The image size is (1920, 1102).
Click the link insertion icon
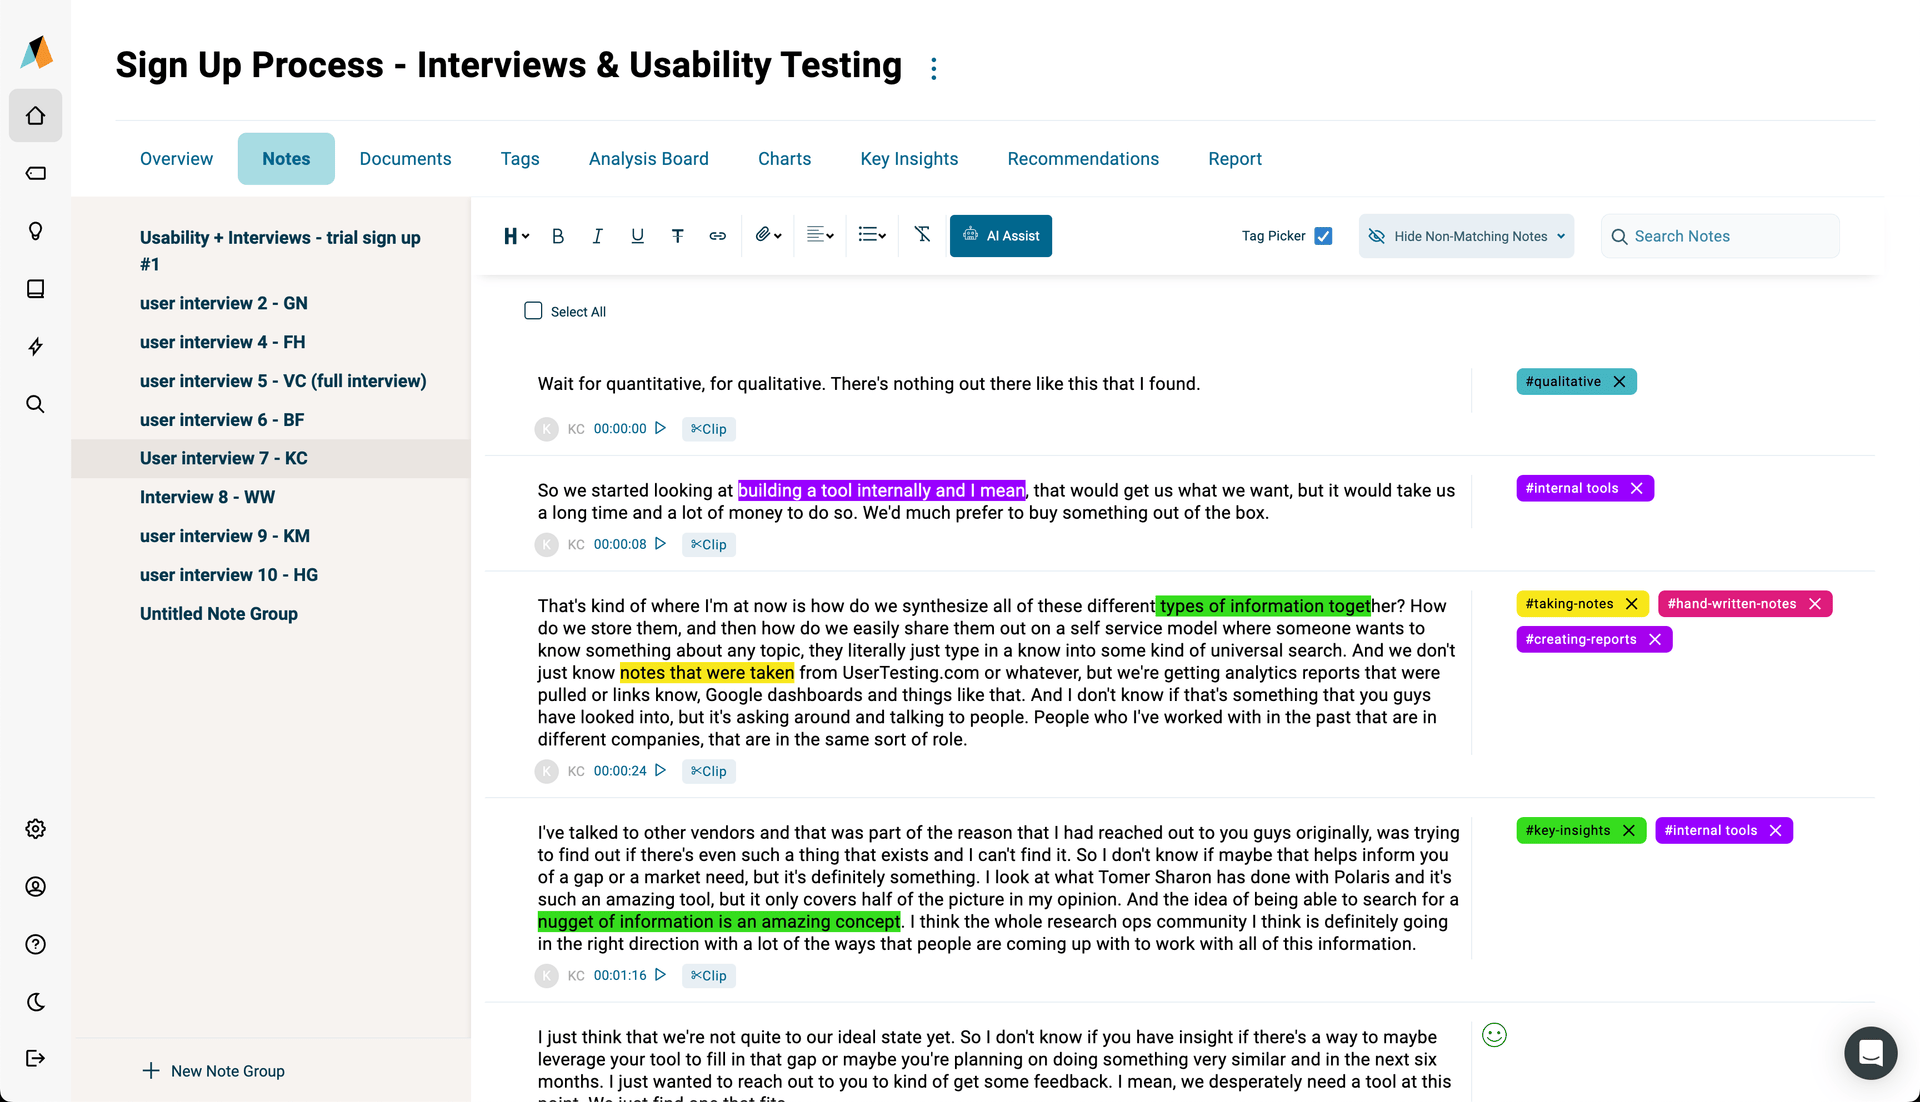(x=716, y=236)
